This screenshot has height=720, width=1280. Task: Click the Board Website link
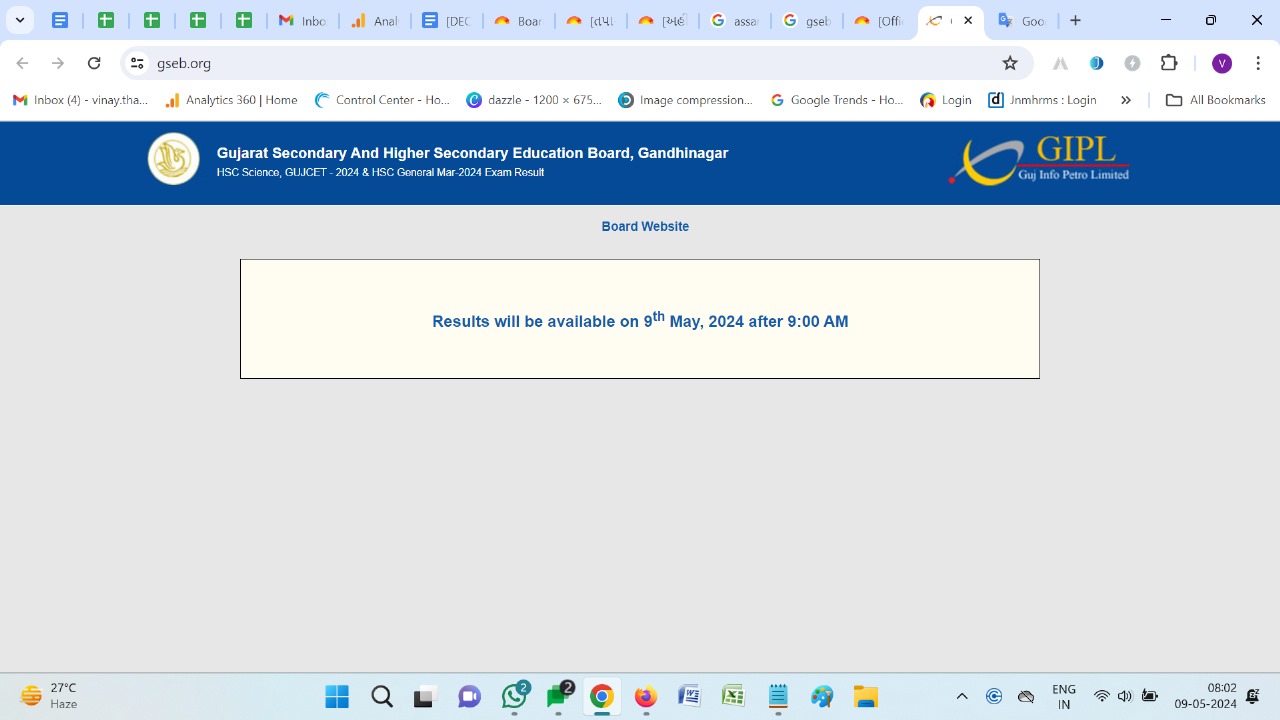(645, 226)
